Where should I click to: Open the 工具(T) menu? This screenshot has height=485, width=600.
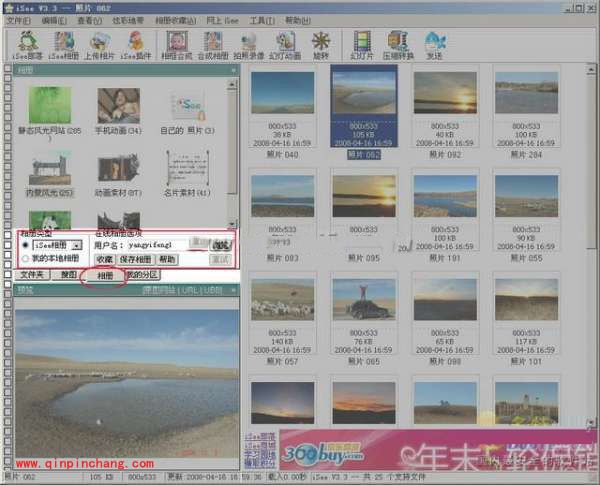tap(262, 20)
